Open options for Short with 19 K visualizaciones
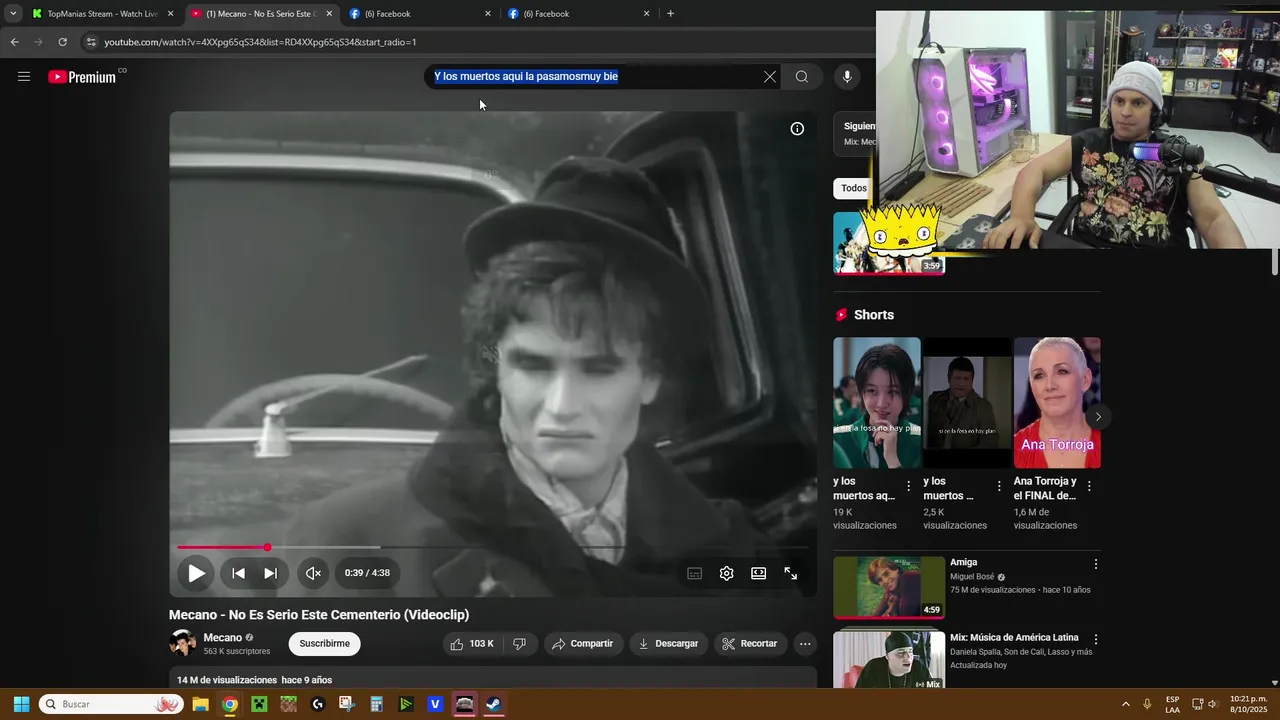This screenshot has width=1280, height=720. pos(909,486)
